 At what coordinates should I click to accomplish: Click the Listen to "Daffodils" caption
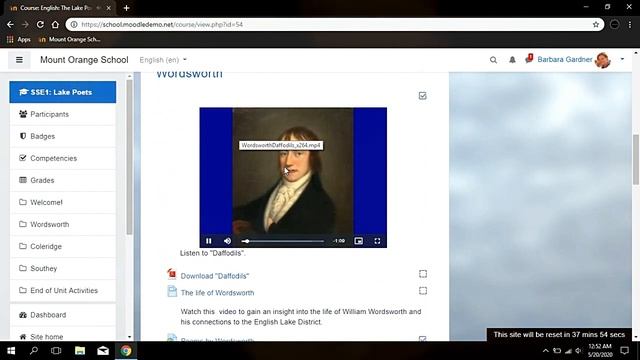coord(213,253)
